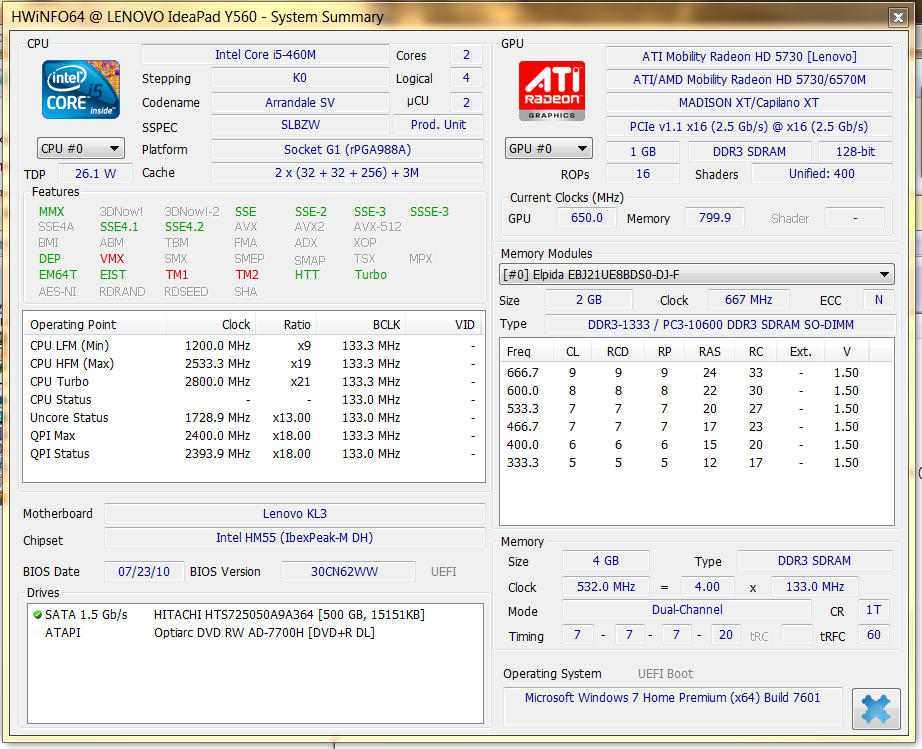Viewport: 922px width, 749px height.
Task: Click the Prod. Unit field
Action: [439, 125]
